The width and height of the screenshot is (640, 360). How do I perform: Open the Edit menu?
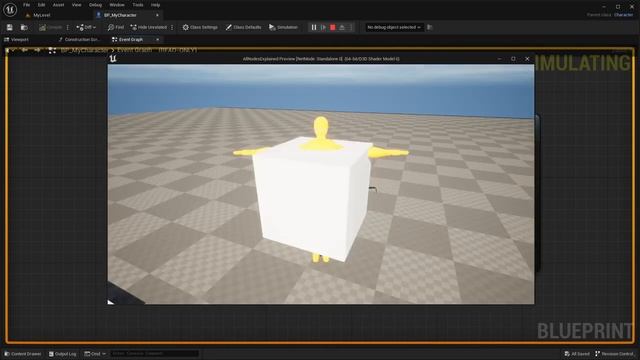pos(41,5)
